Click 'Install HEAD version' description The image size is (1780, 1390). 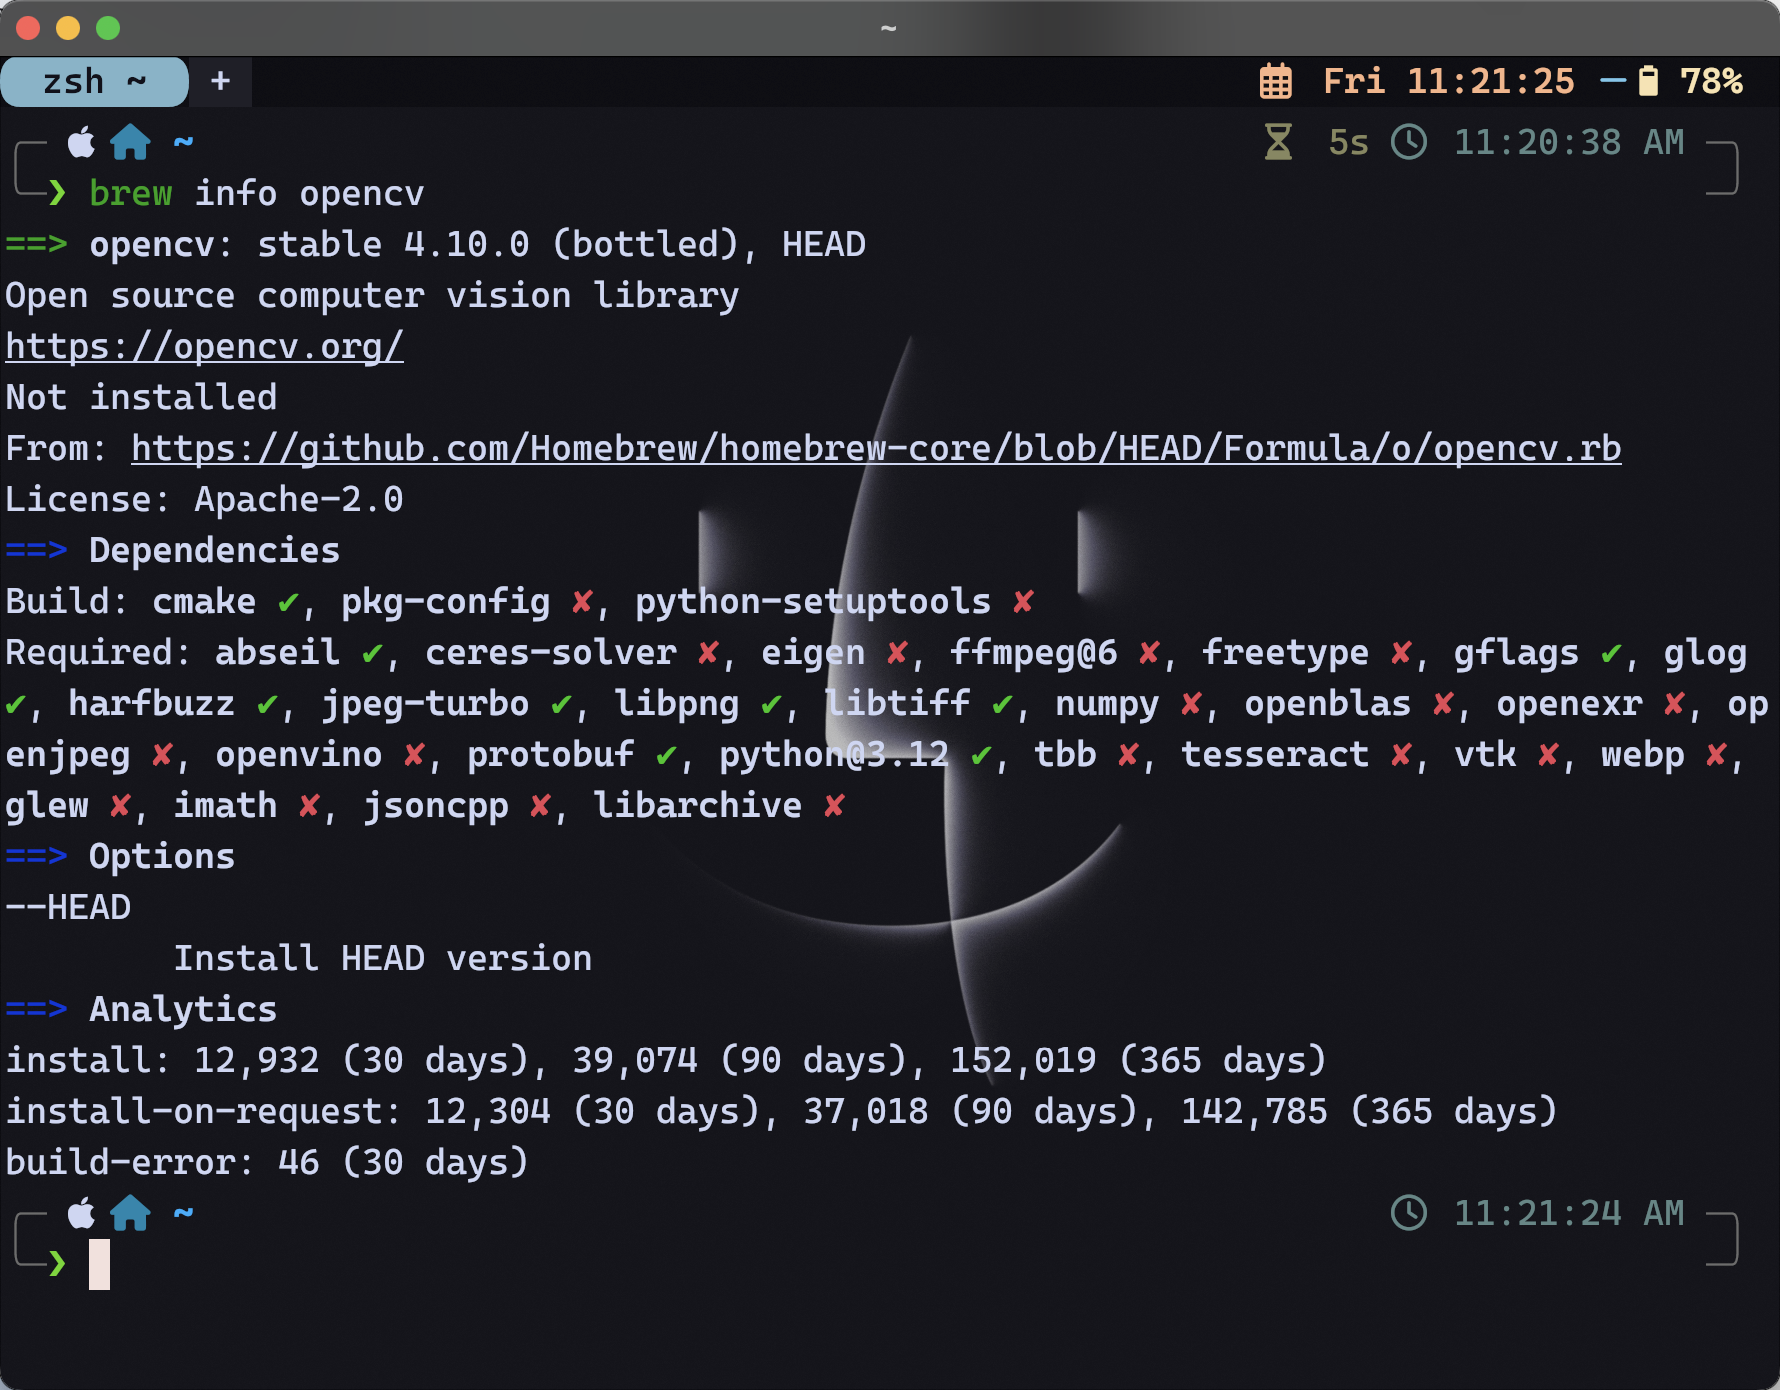[x=383, y=958]
